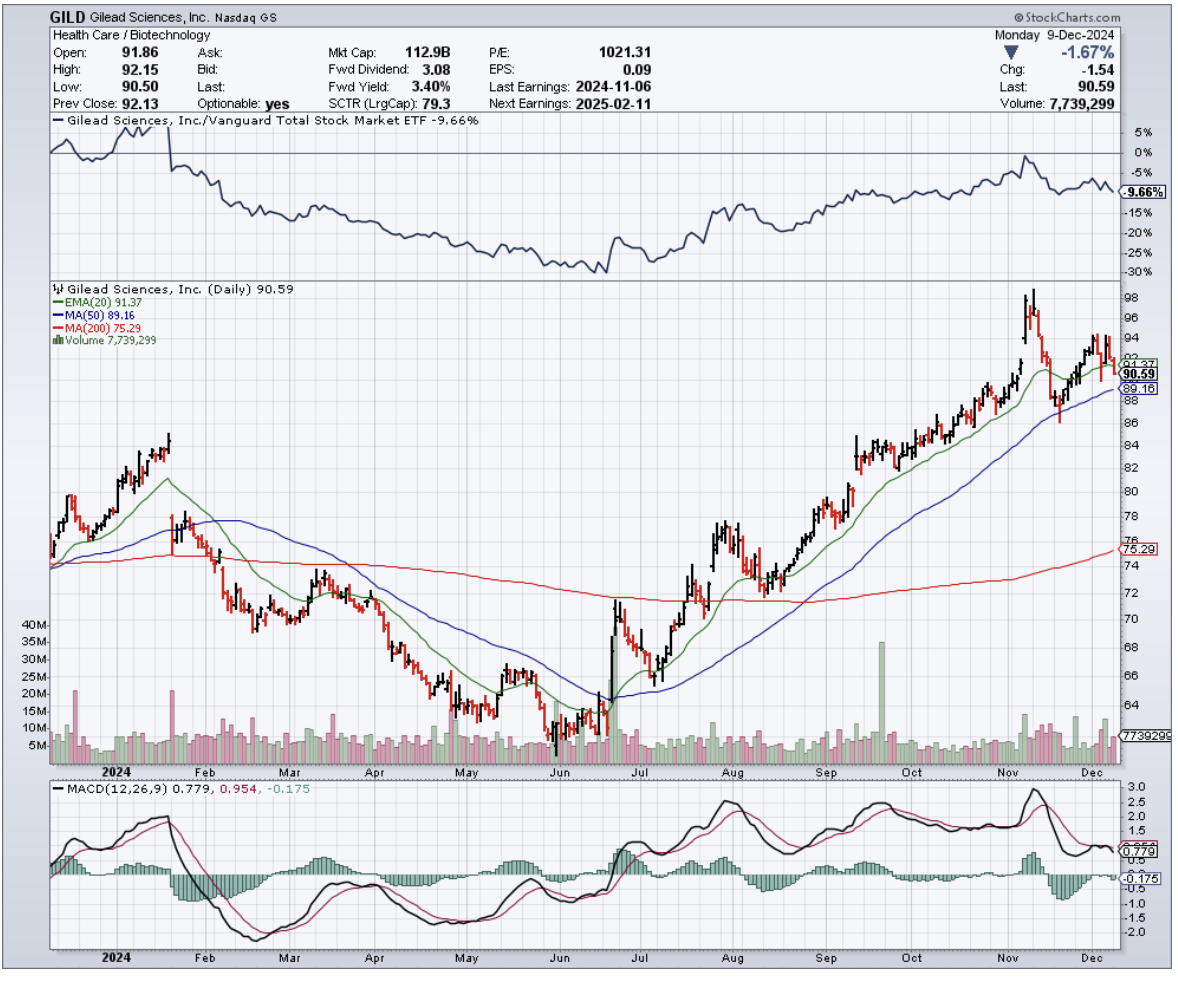Screen dimensions: 1178x982
Task: Click the tall September volume spike bar
Action: (881, 690)
